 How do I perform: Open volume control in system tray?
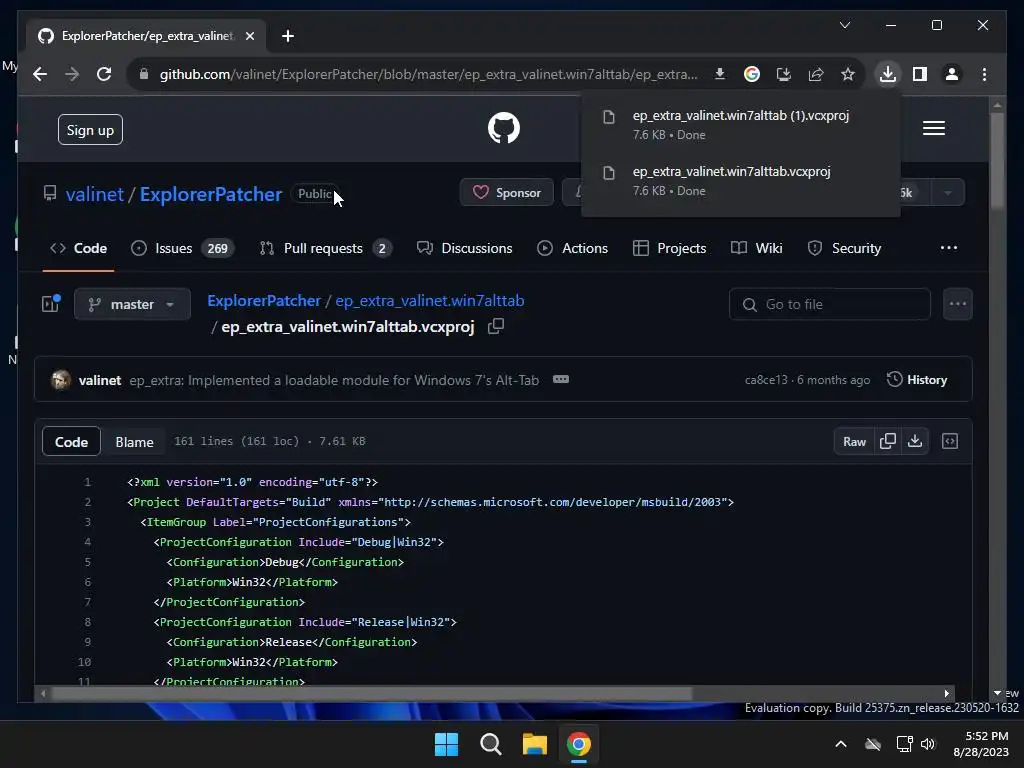(927, 744)
